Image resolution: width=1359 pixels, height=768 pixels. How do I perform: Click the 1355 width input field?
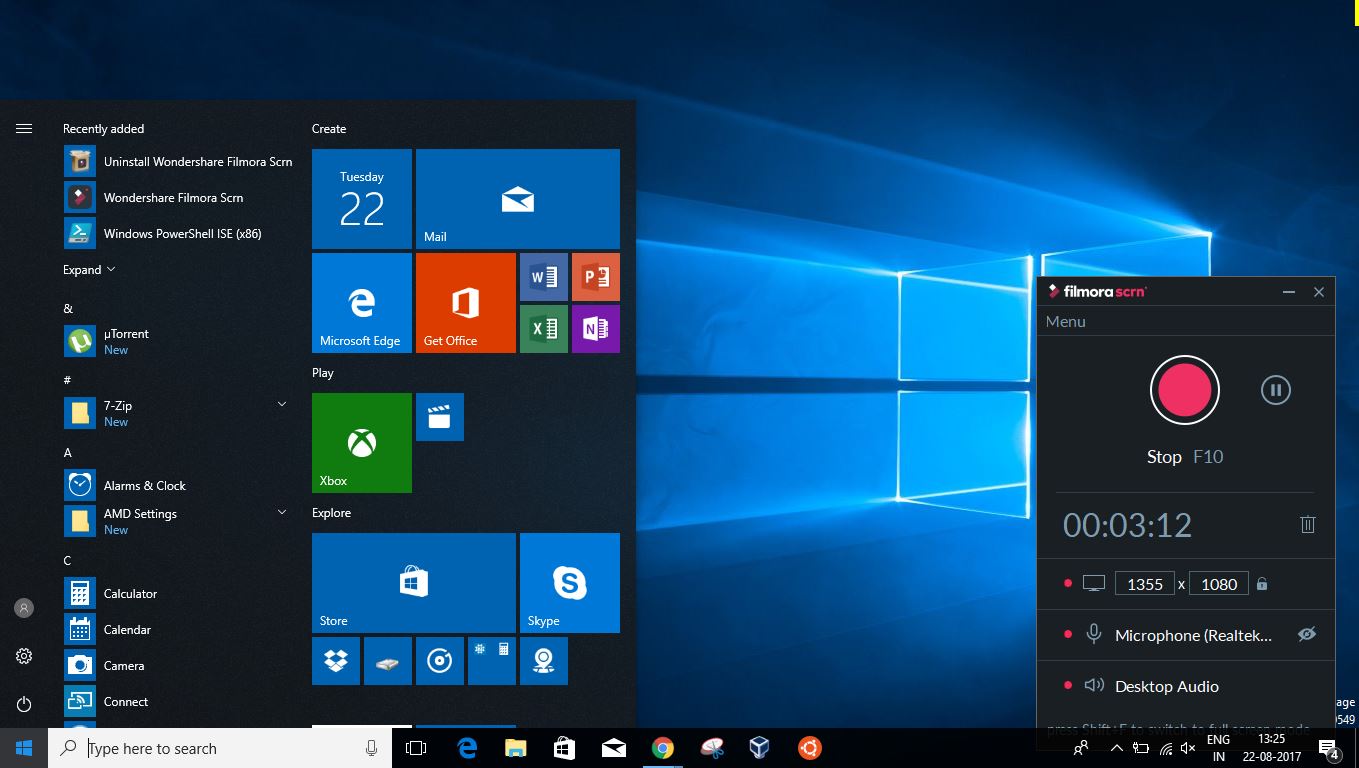click(x=1144, y=583)
